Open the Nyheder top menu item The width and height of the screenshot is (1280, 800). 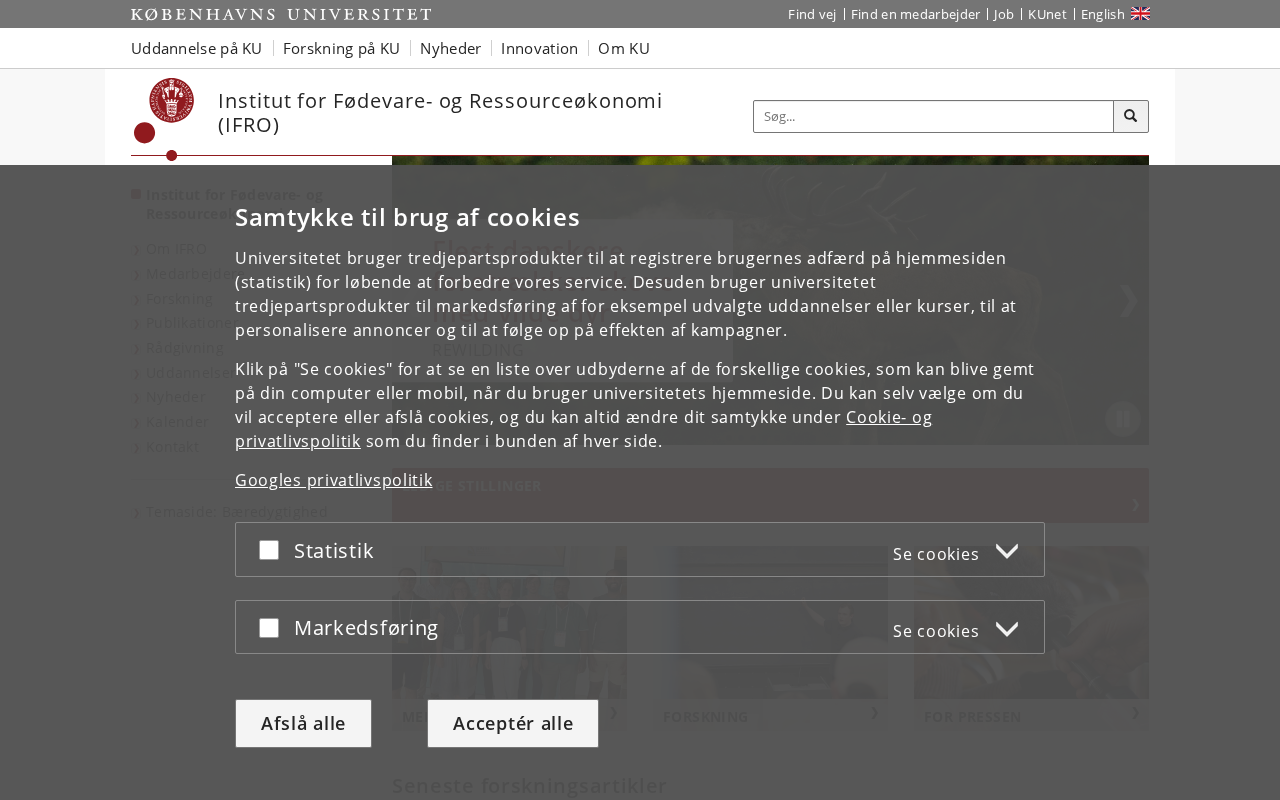(x=450, y=48)
